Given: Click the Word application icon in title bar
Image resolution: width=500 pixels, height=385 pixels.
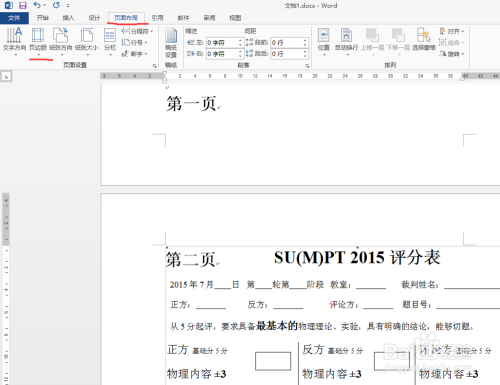Looking at the screenshot, I should tap(9, 5).
